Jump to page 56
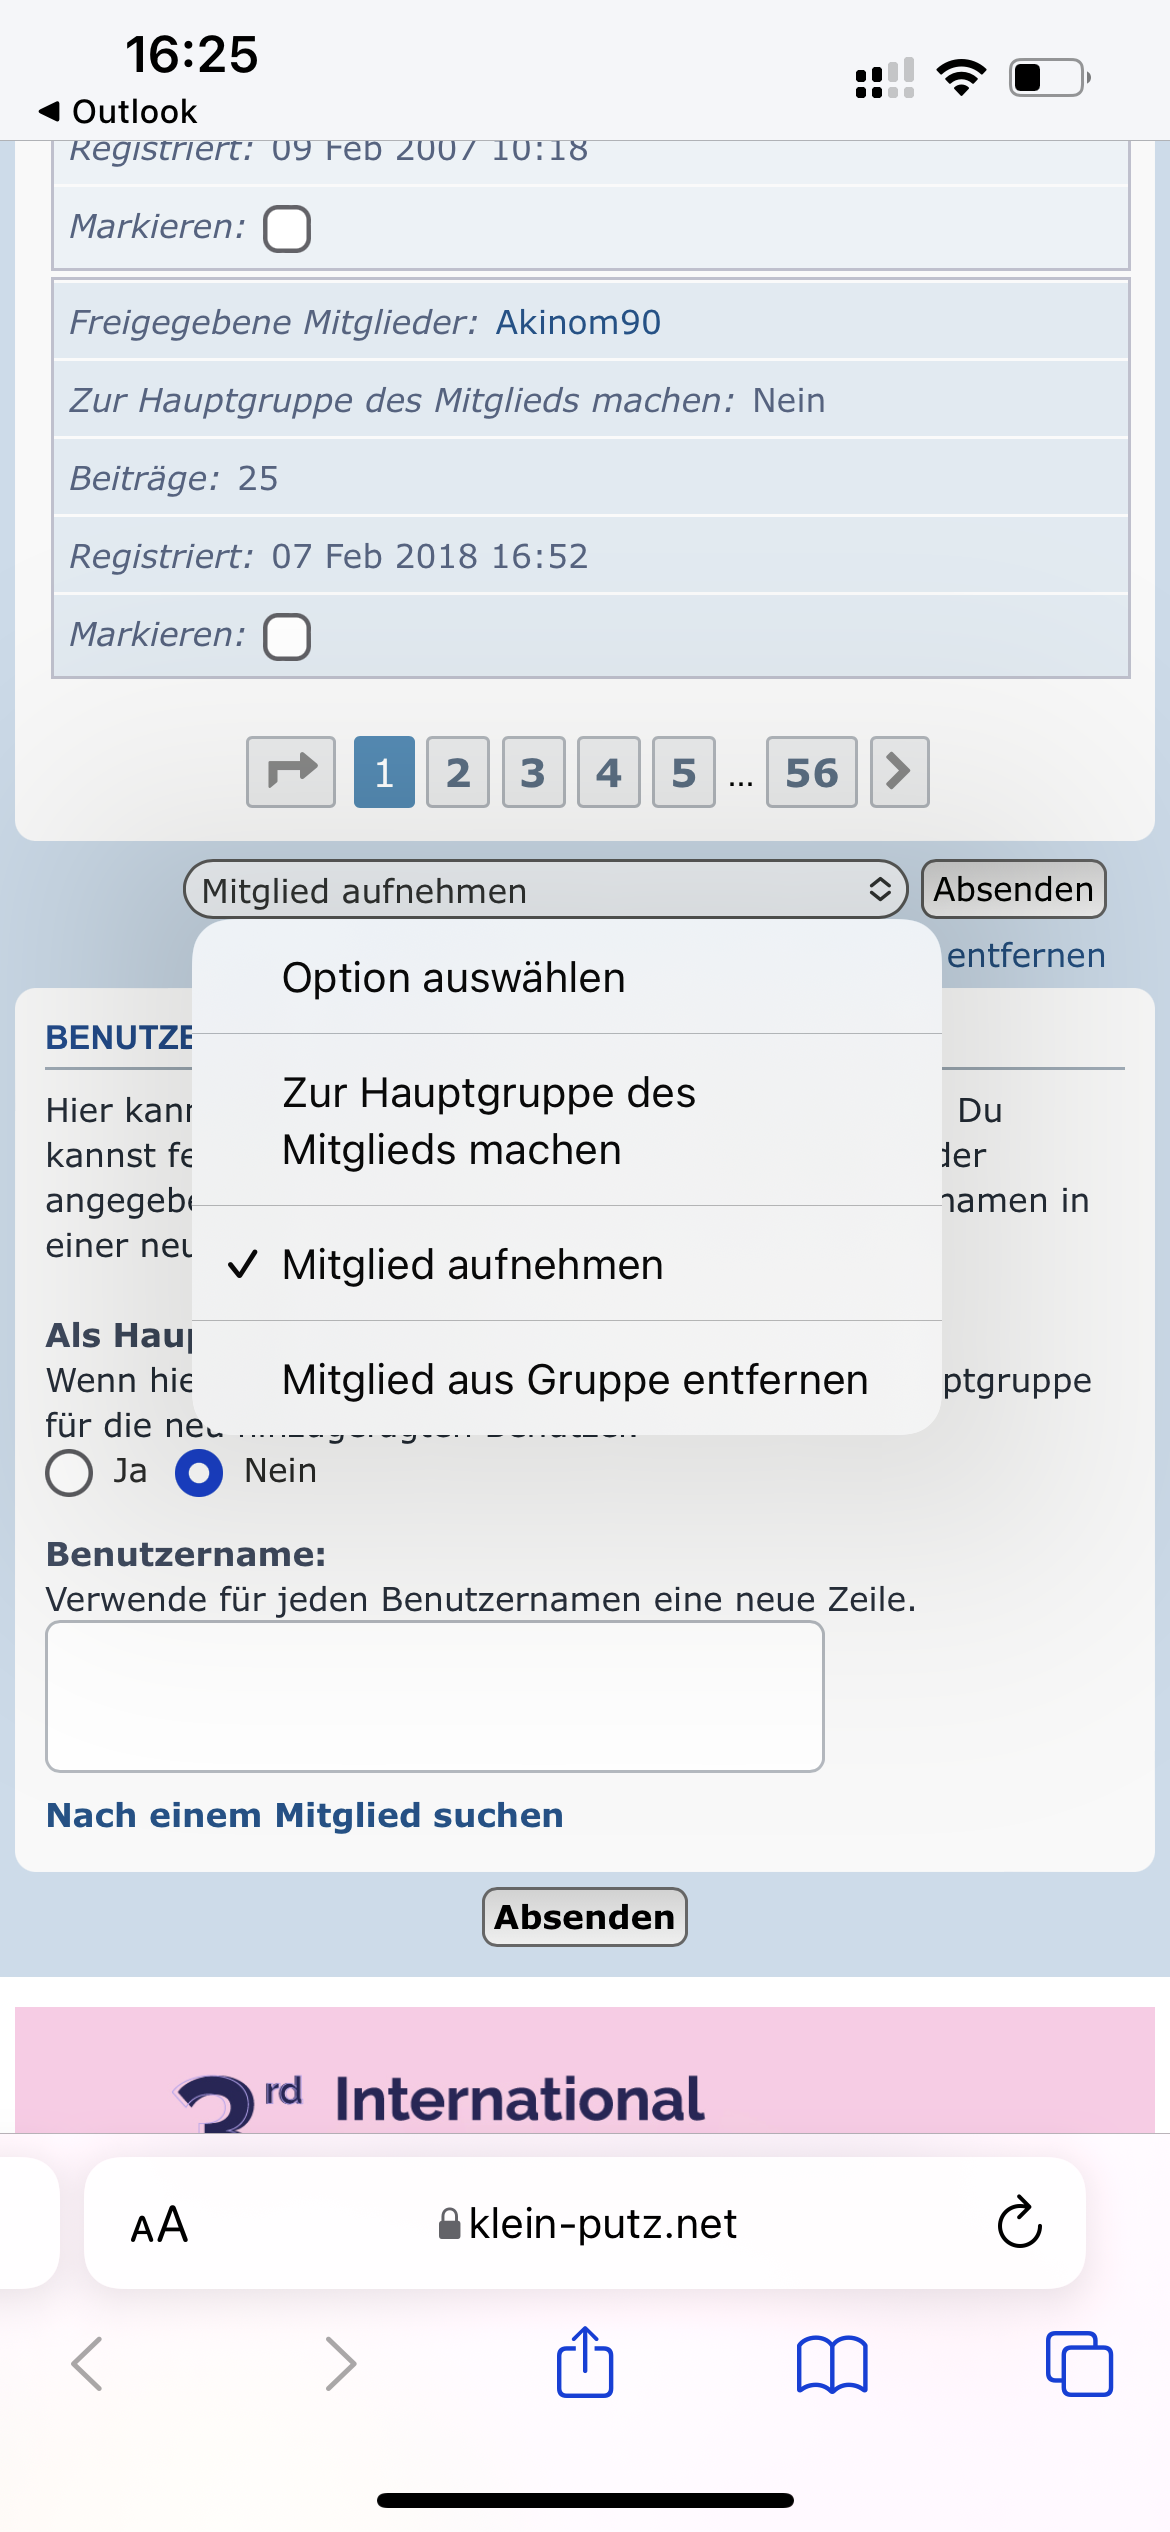This screenshot has height=2532, width=1170. point(811,772)
